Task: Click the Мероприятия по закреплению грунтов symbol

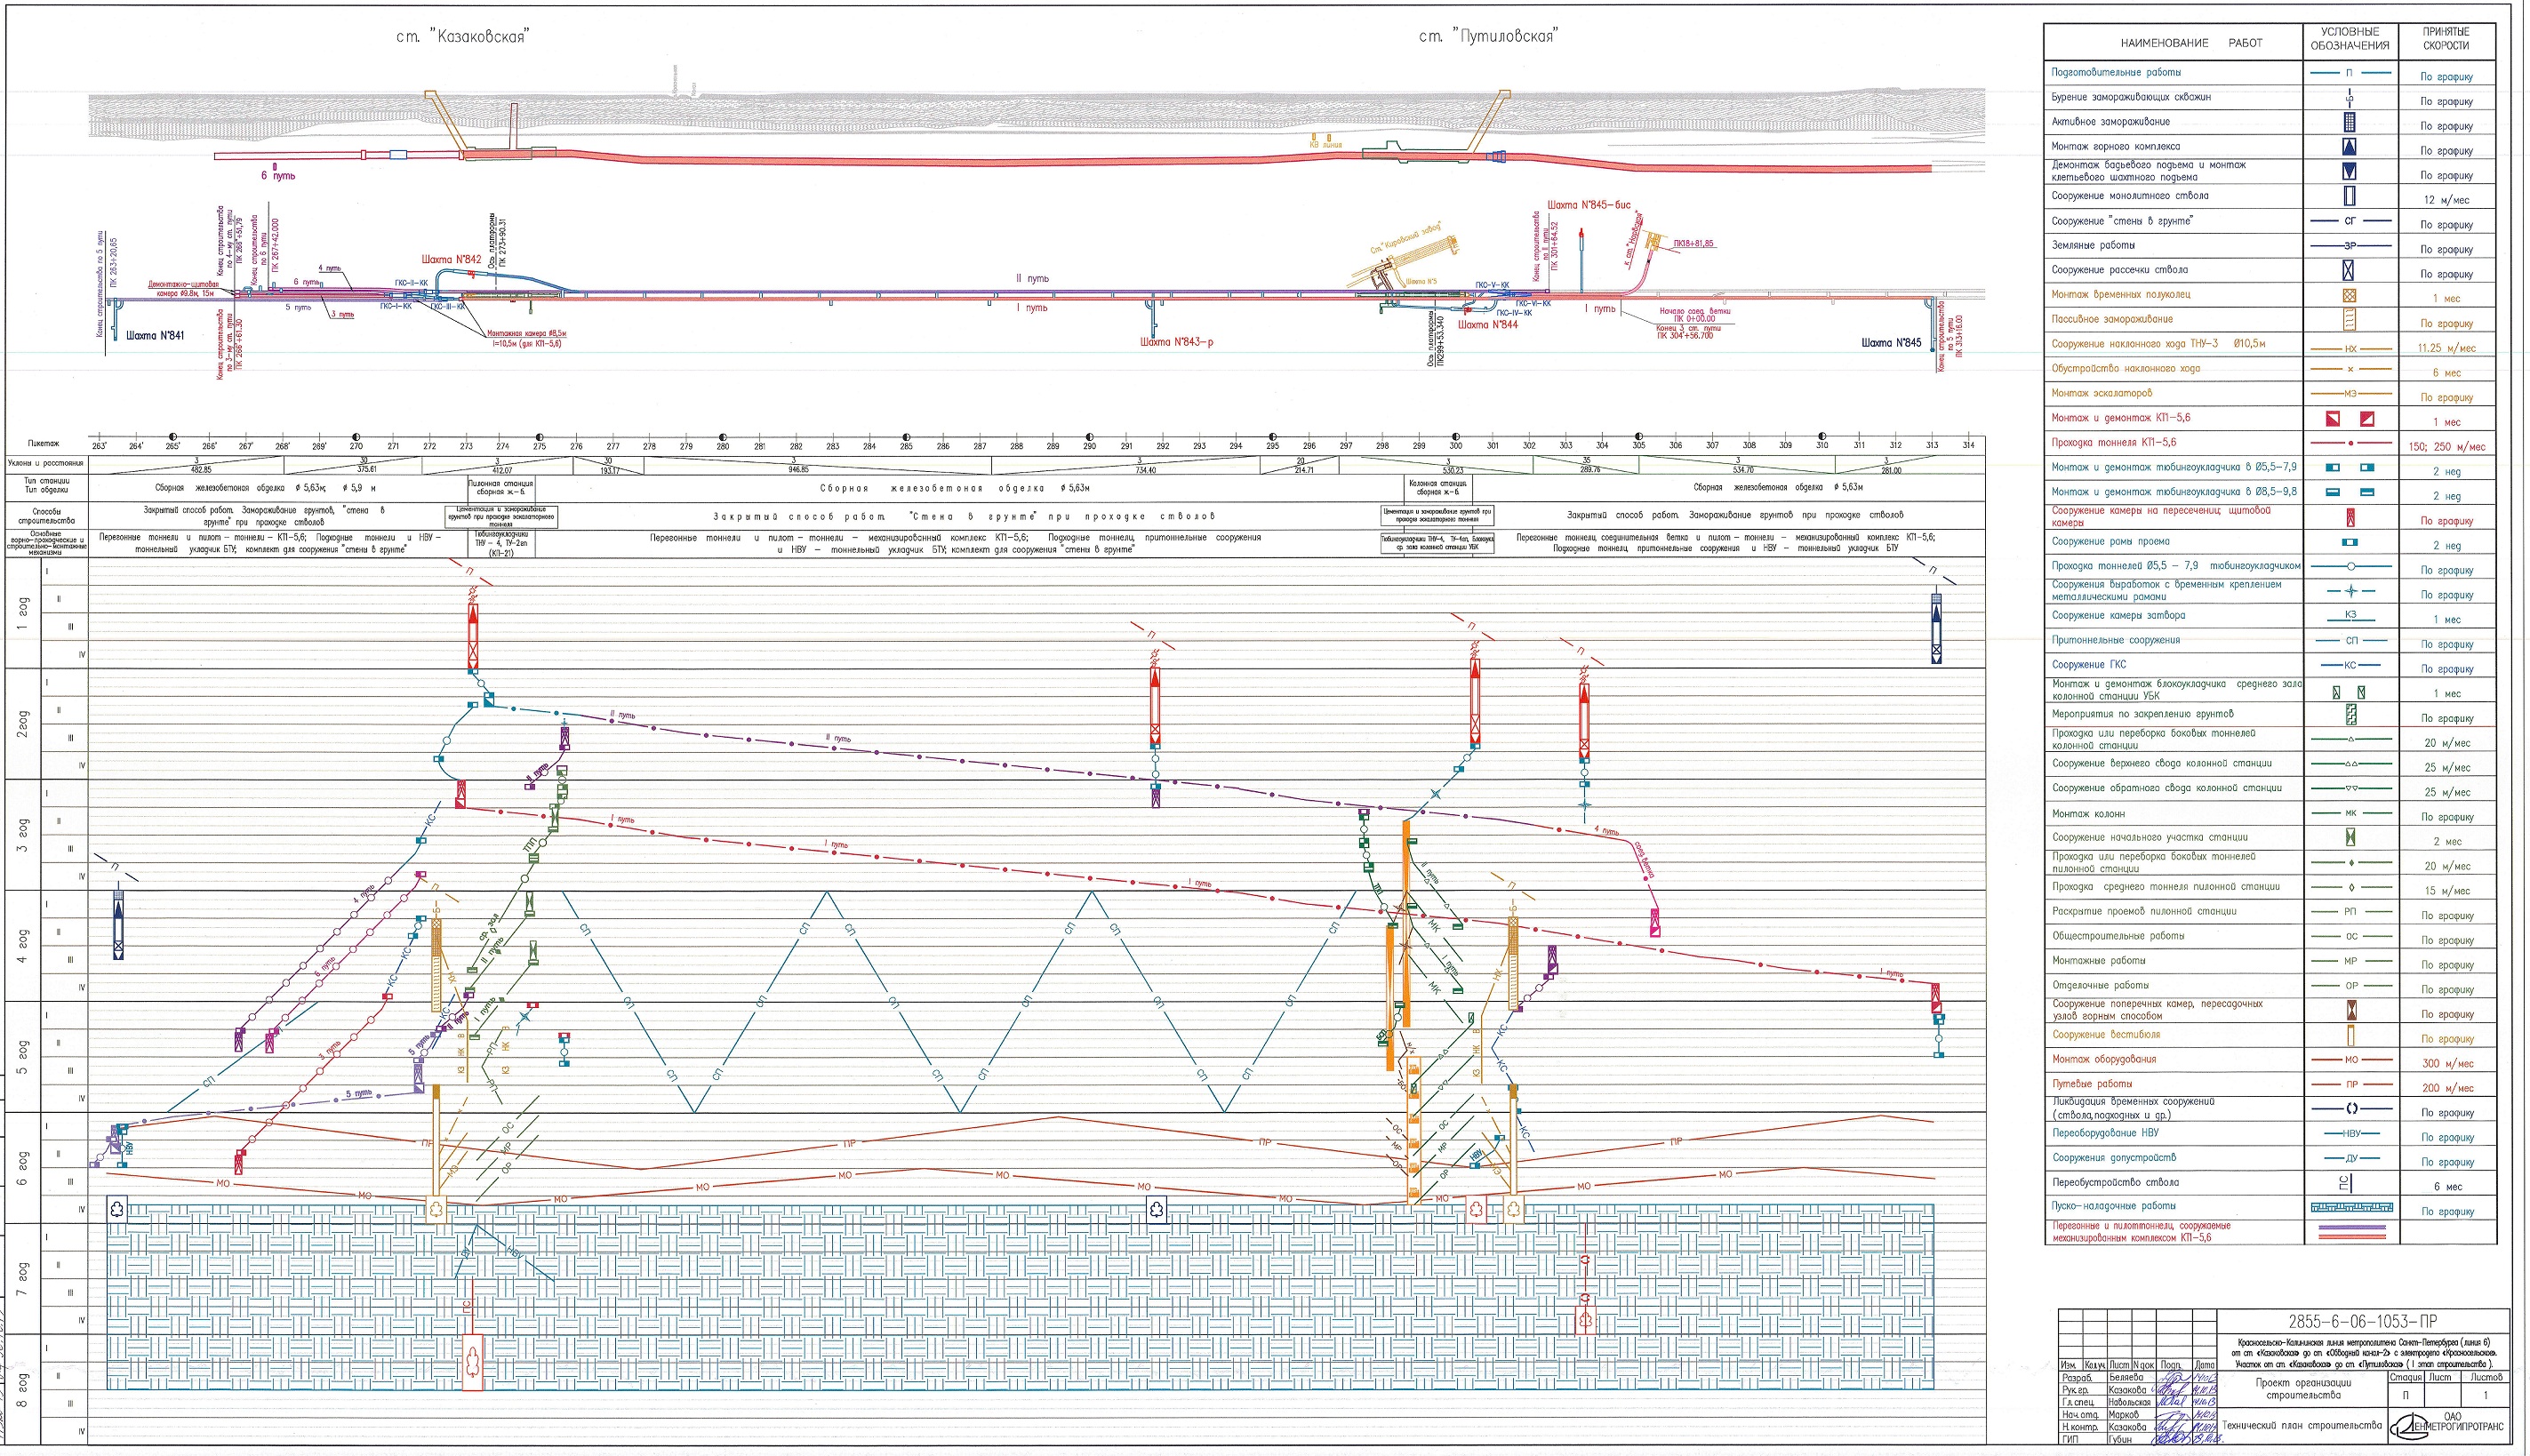Action: [x=2350, y=715]
